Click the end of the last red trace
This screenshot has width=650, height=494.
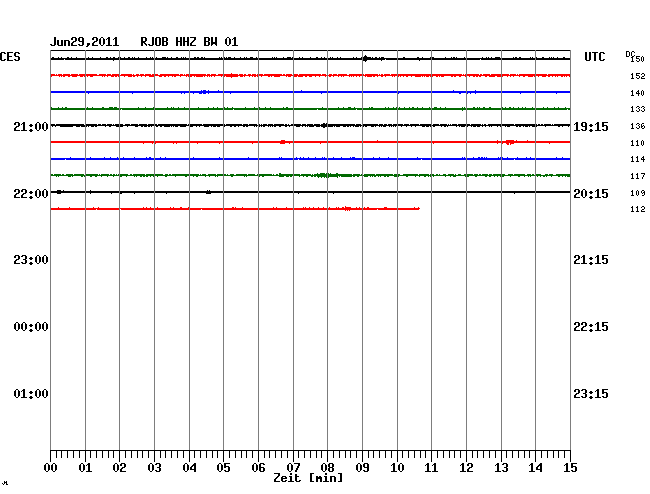418,208
